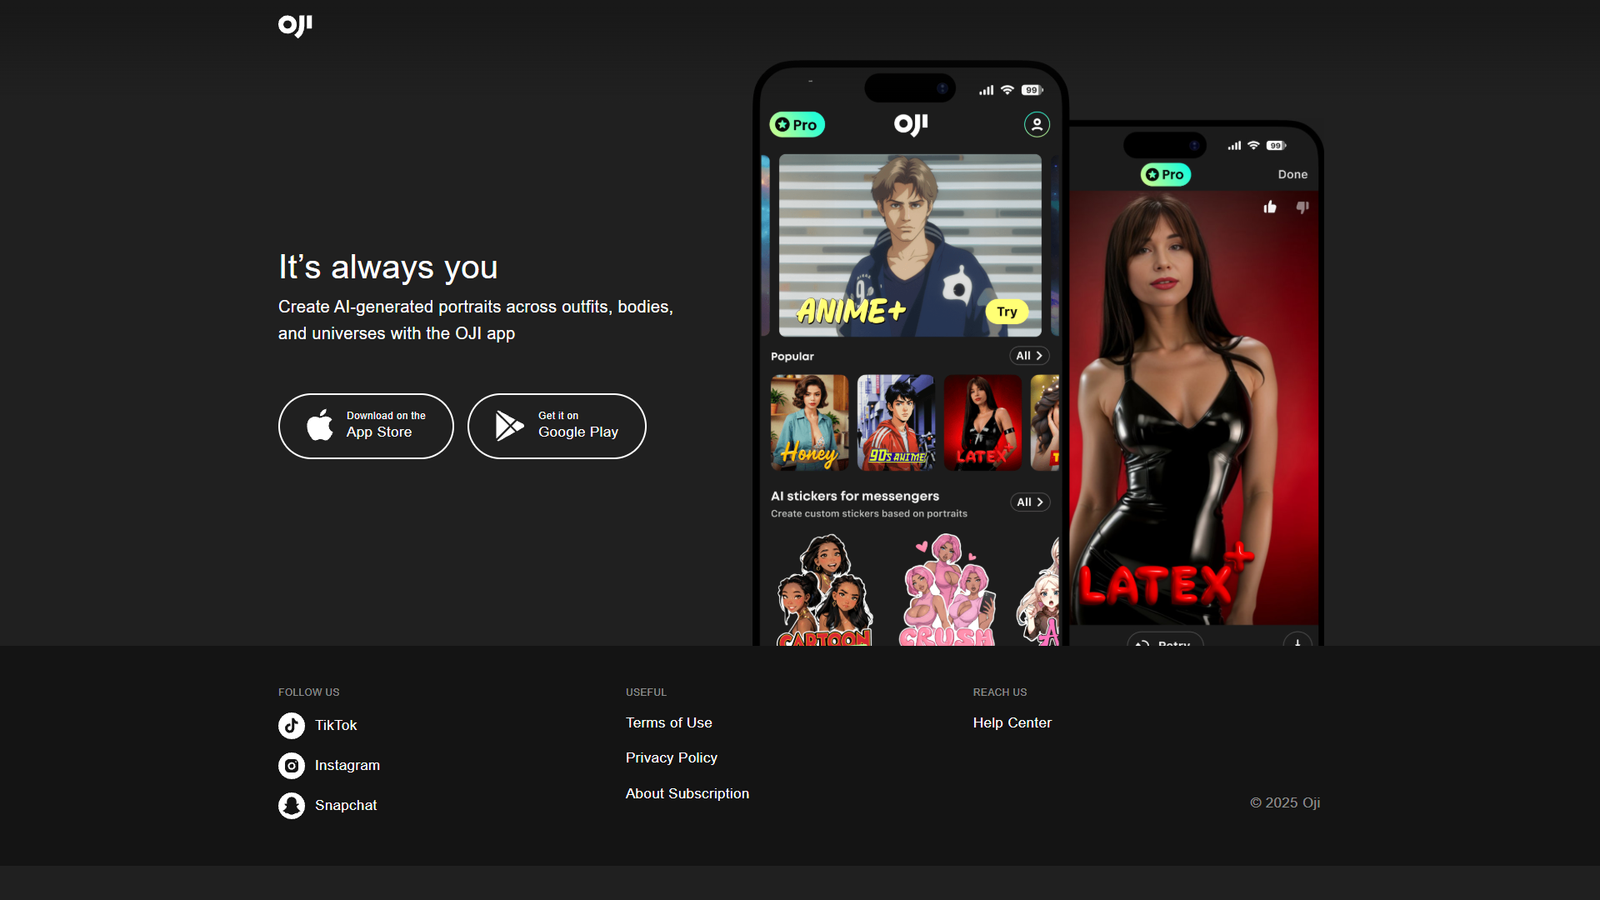Open the Anime+ featured banner image
This screenshot has height=900, width=1600.
coord(910,245)
